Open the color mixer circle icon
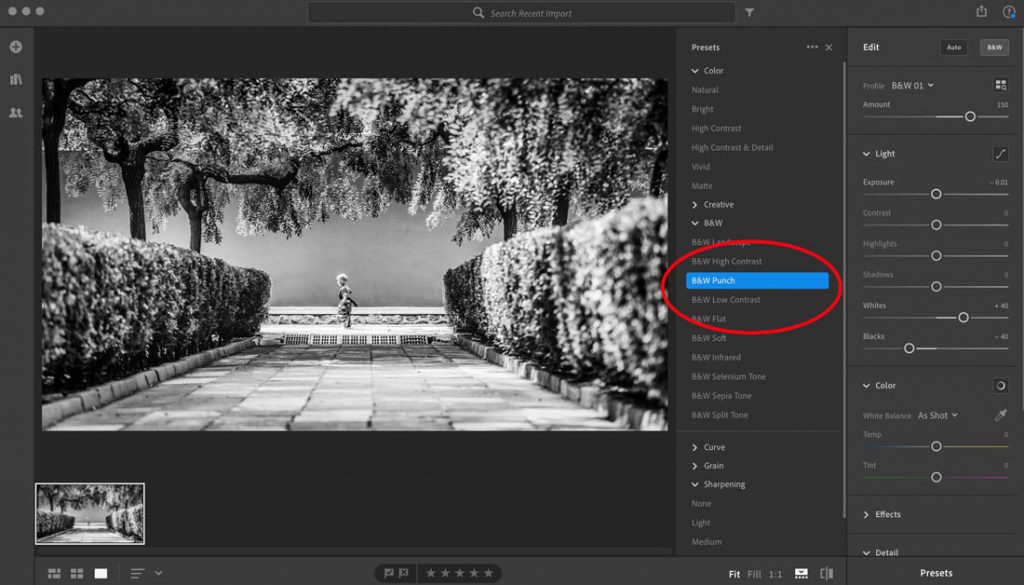 [1000, 386]
